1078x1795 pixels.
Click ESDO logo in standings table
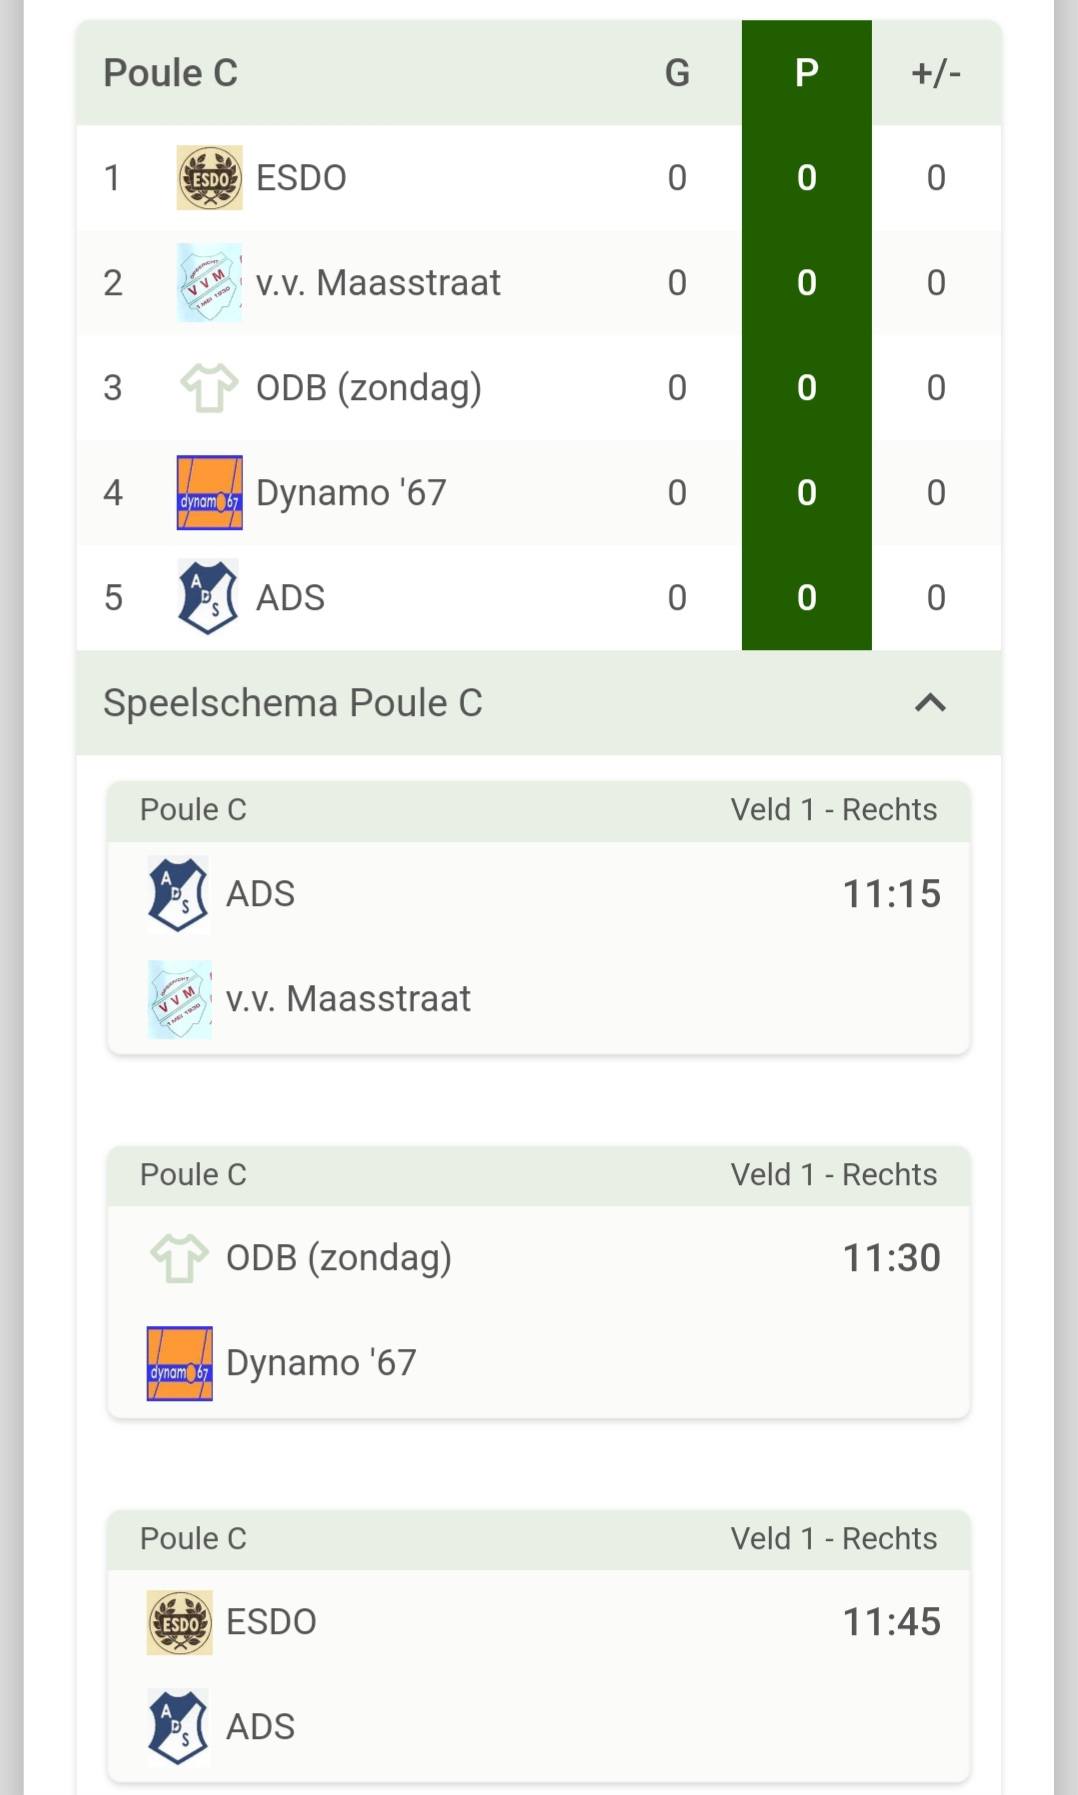[x=209, y=178]
